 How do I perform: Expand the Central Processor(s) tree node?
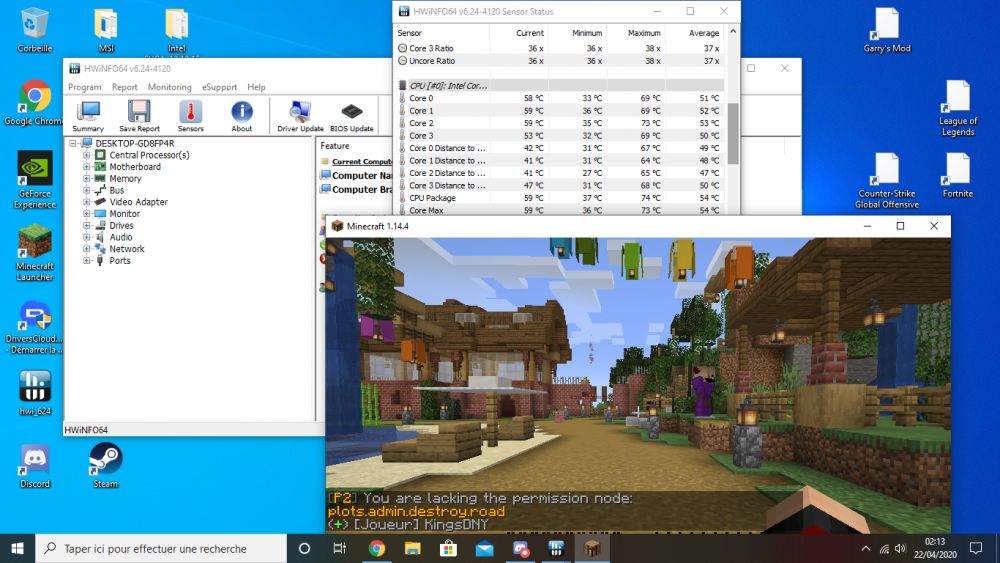(88, 155)
